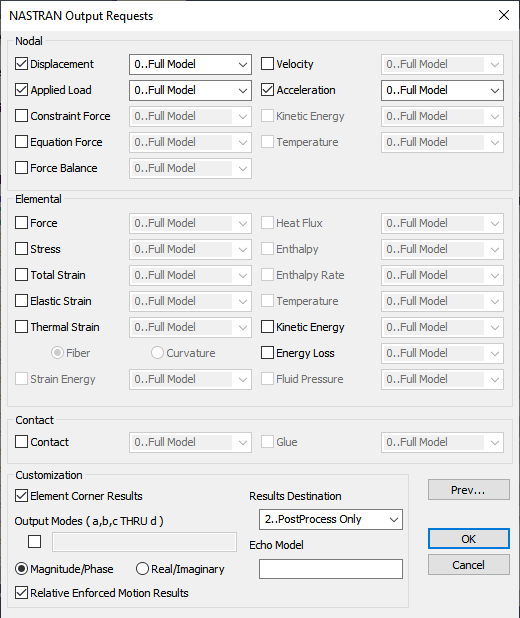Enable the Output Modes checkbox

pyautogui.click(x=34, y=542)
